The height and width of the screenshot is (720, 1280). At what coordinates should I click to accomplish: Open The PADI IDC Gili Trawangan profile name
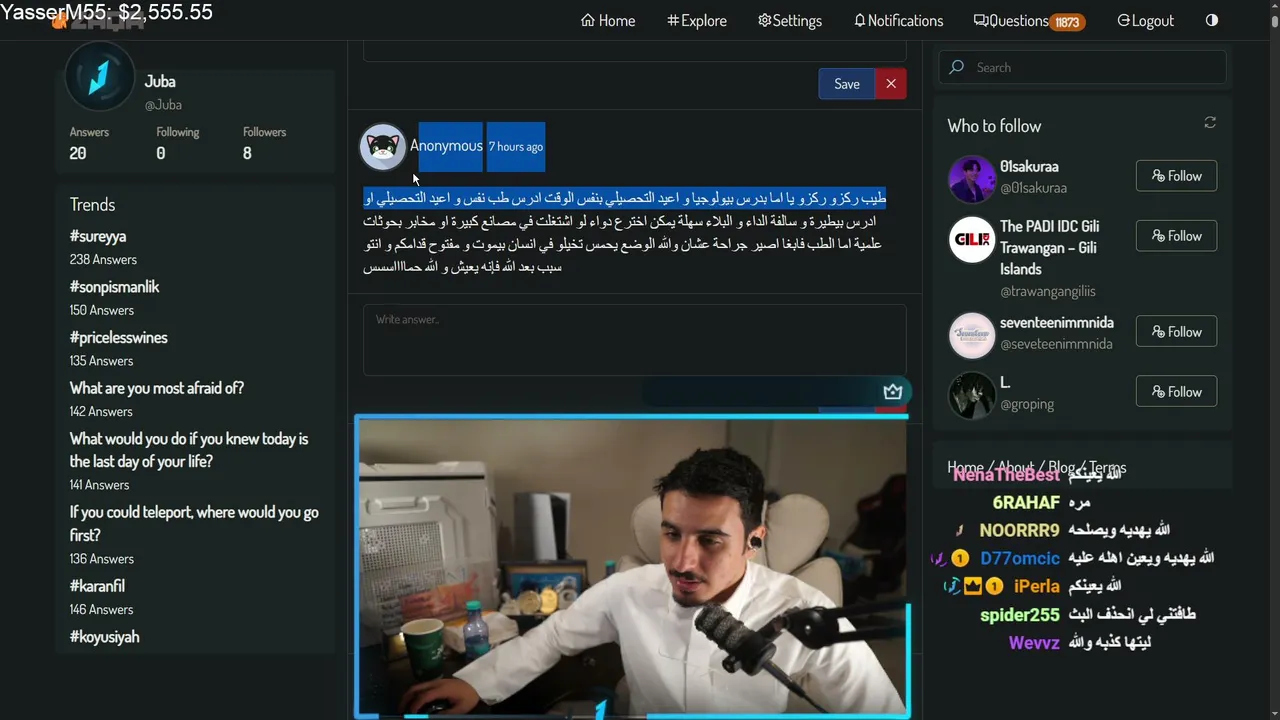coord(1049,248)
